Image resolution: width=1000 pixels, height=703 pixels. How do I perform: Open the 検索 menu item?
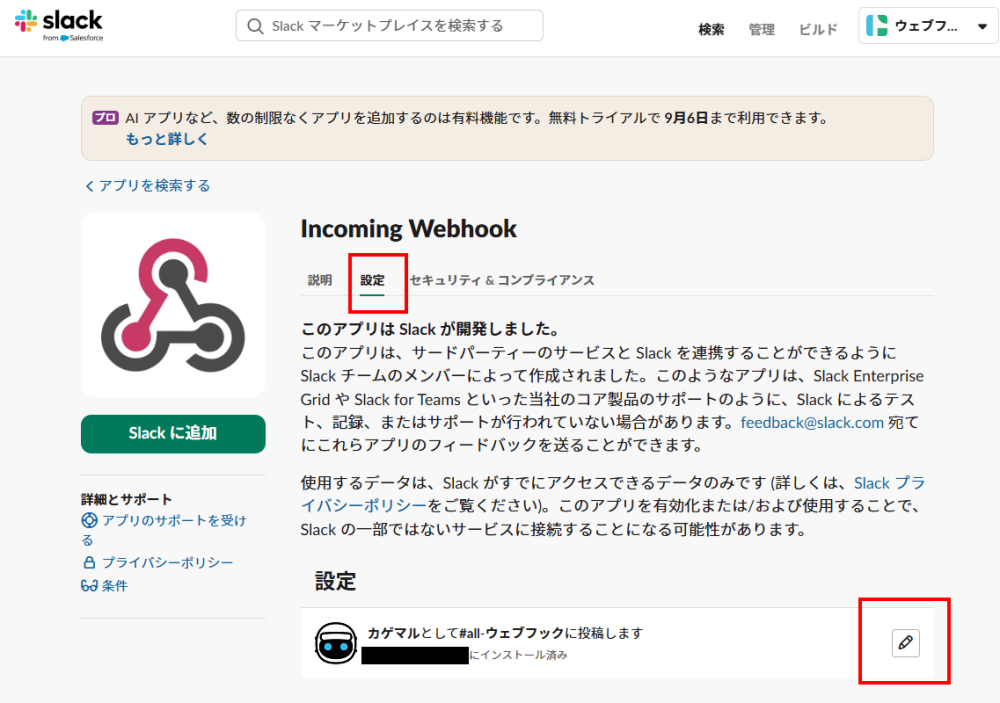(711, 29)
